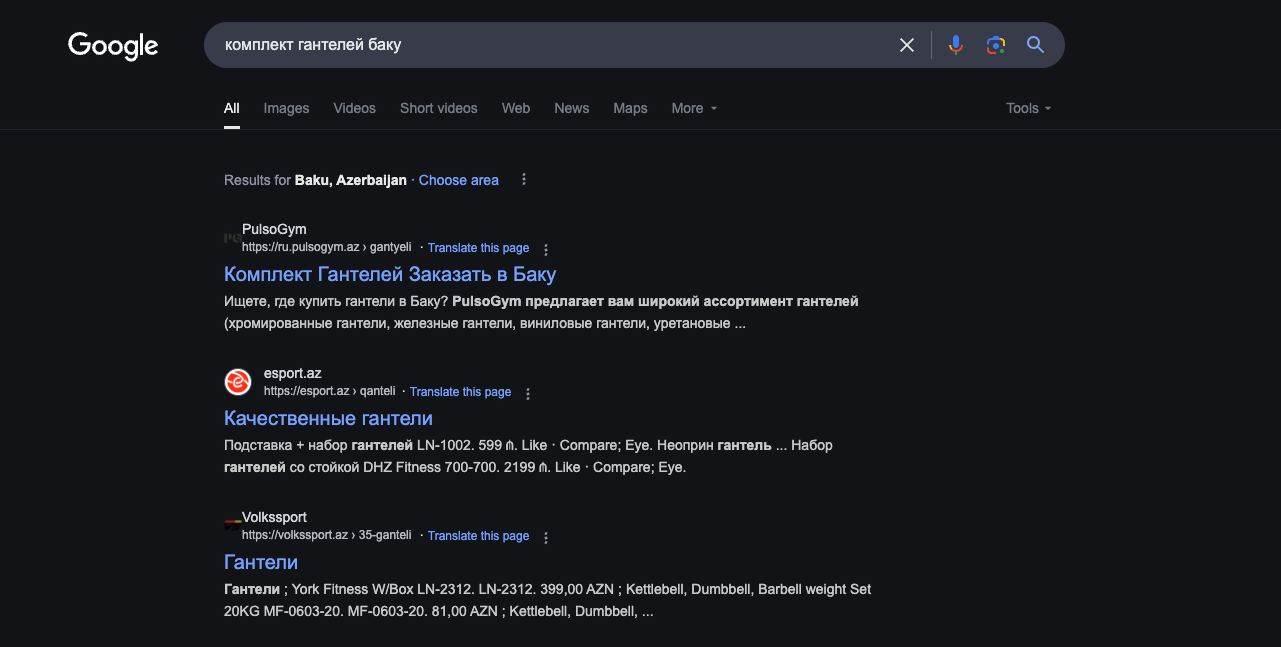1281x647 pixels.
Task: Click the Volkssport favicon
Action: click(232, 526)
